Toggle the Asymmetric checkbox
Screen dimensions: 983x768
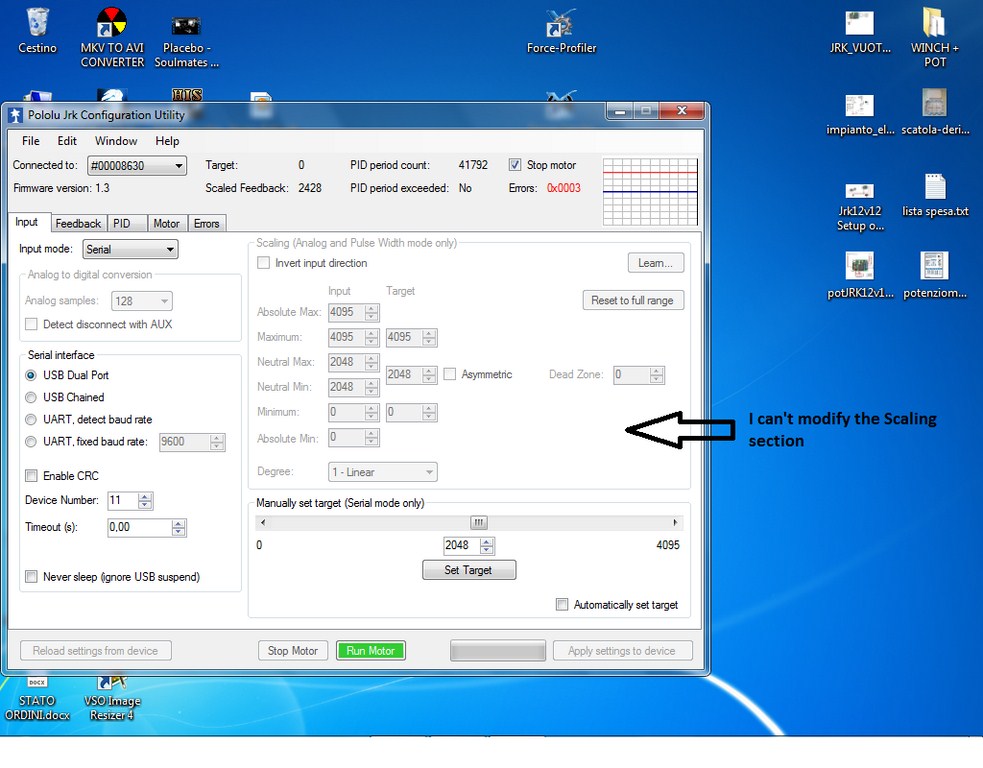point(449,374)
